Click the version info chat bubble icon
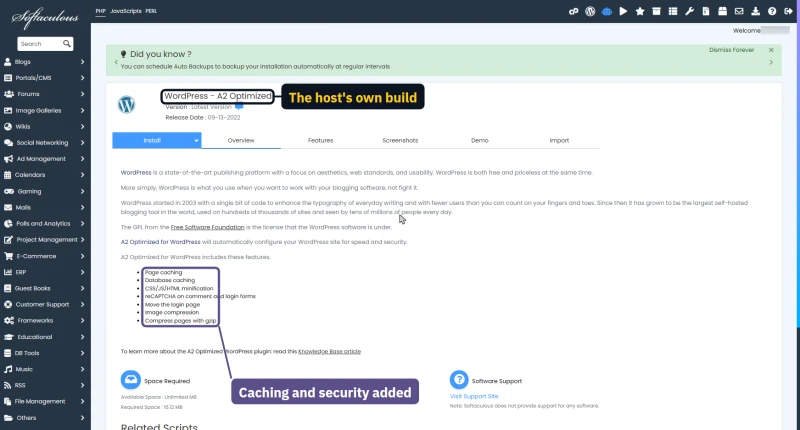800x430 pixels. pos(239,107)
